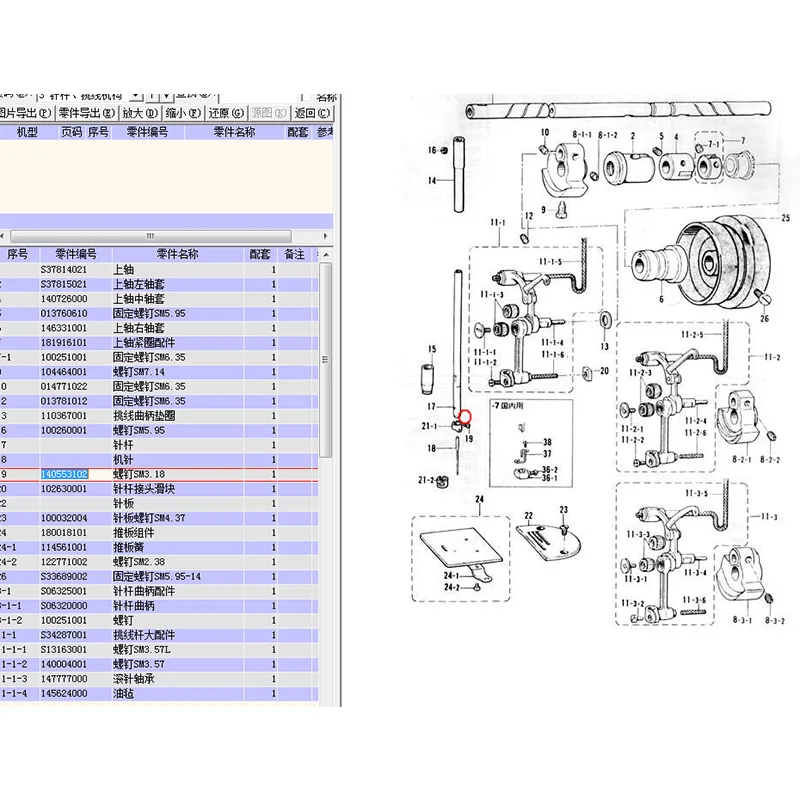This screenshot has height=800, width=800.
Task: Click the horizontal scrollbar left arrow
Action: pos(3,236)
